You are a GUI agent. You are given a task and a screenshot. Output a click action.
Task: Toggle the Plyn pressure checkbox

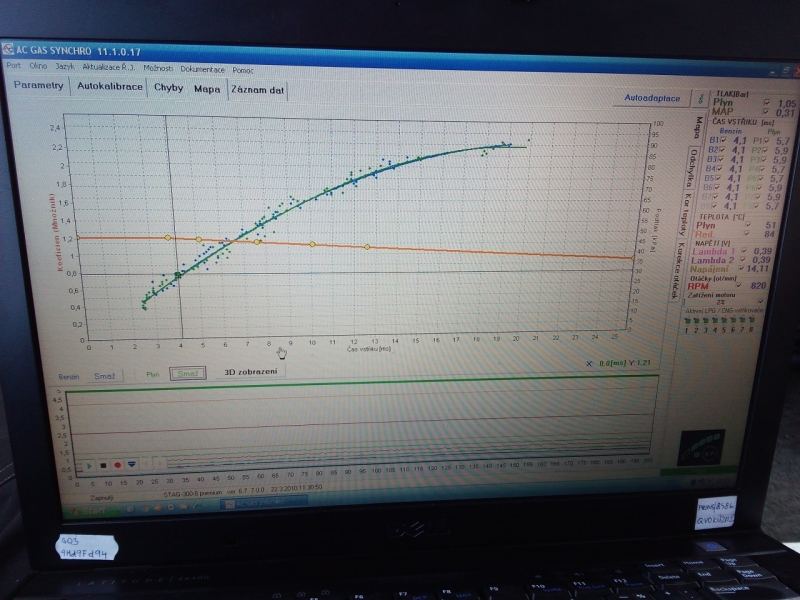pos(765,103)
